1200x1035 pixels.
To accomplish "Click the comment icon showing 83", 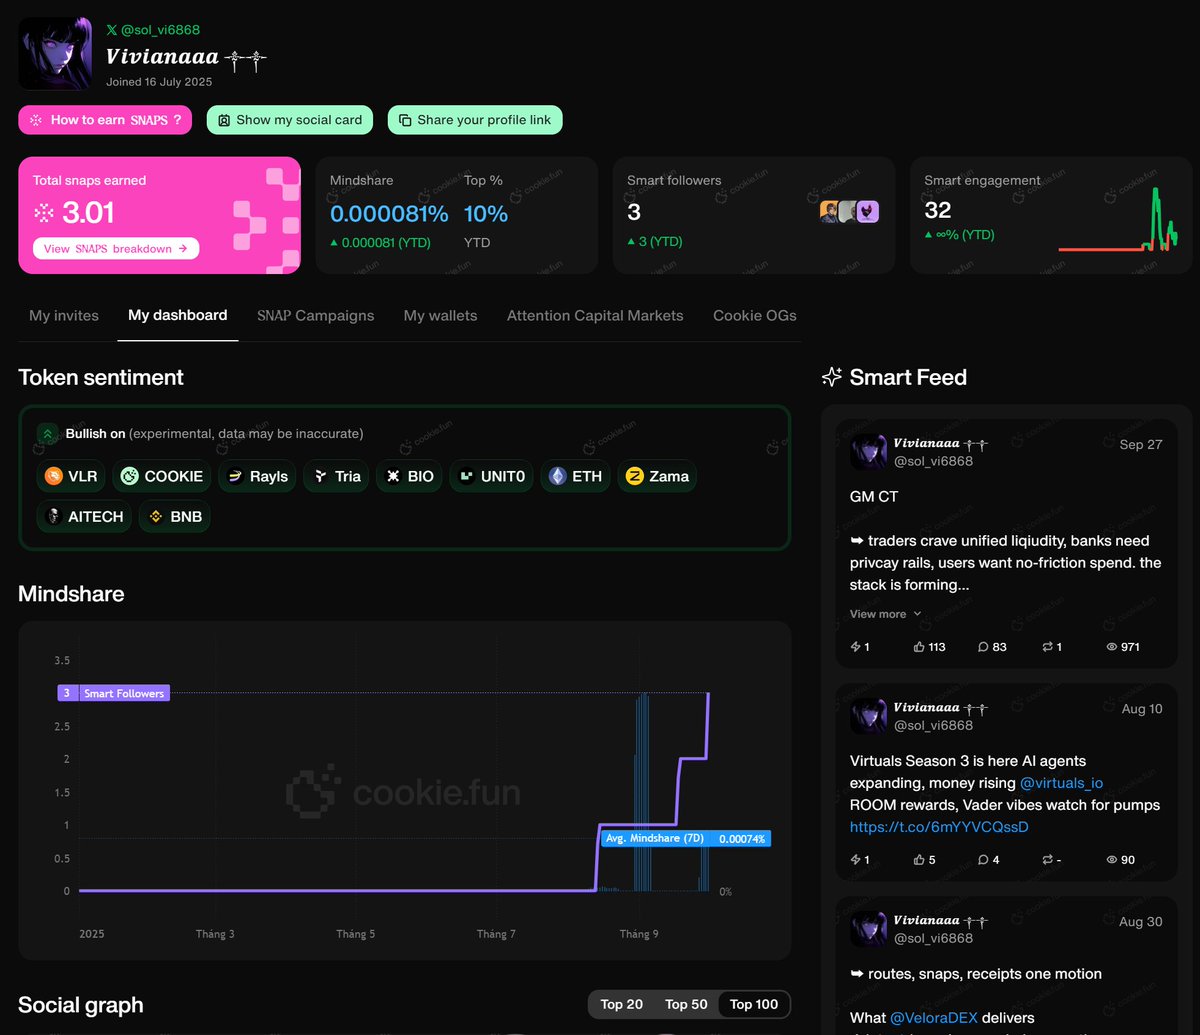I will tap(983, 647).
